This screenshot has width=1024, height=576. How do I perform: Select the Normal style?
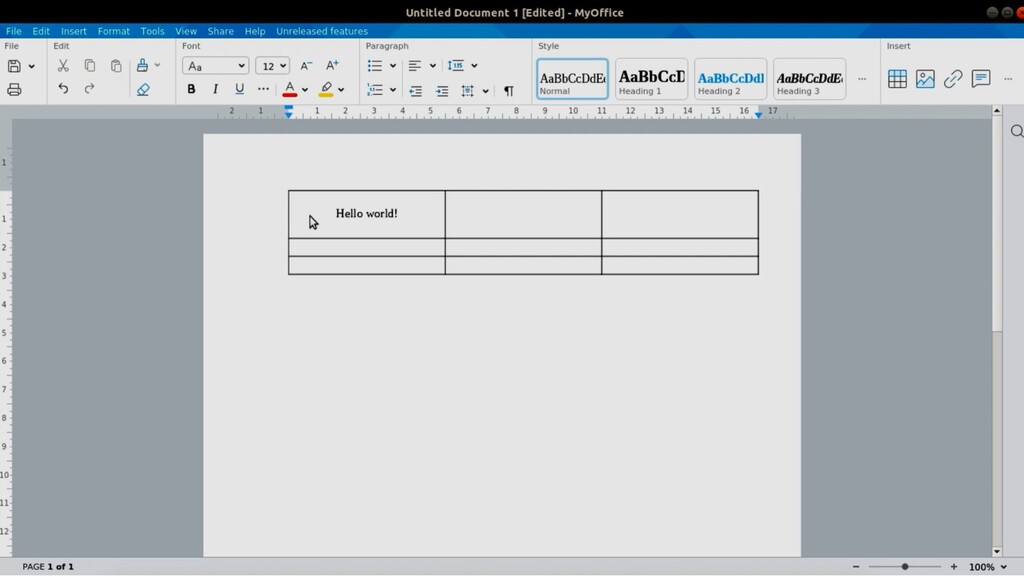[572, 79]
